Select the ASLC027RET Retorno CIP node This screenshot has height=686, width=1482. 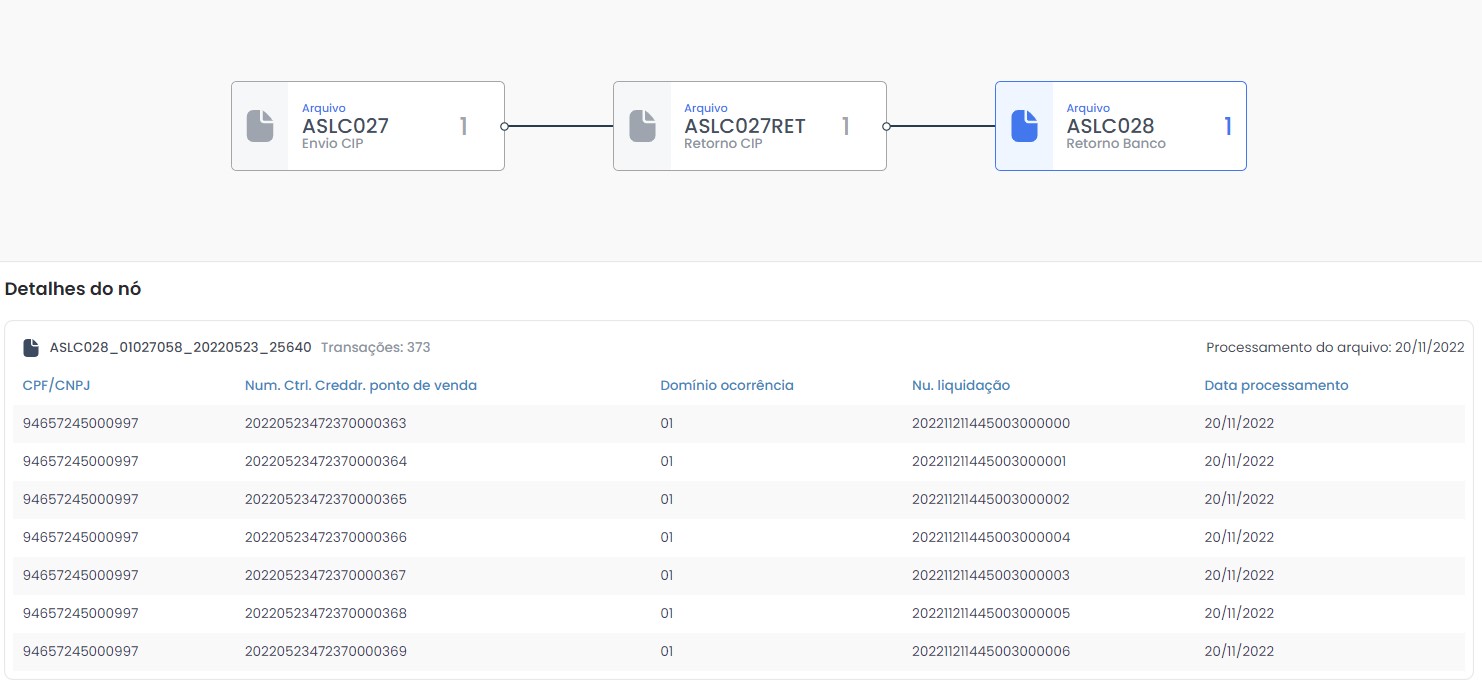click(x=750, y=126)
